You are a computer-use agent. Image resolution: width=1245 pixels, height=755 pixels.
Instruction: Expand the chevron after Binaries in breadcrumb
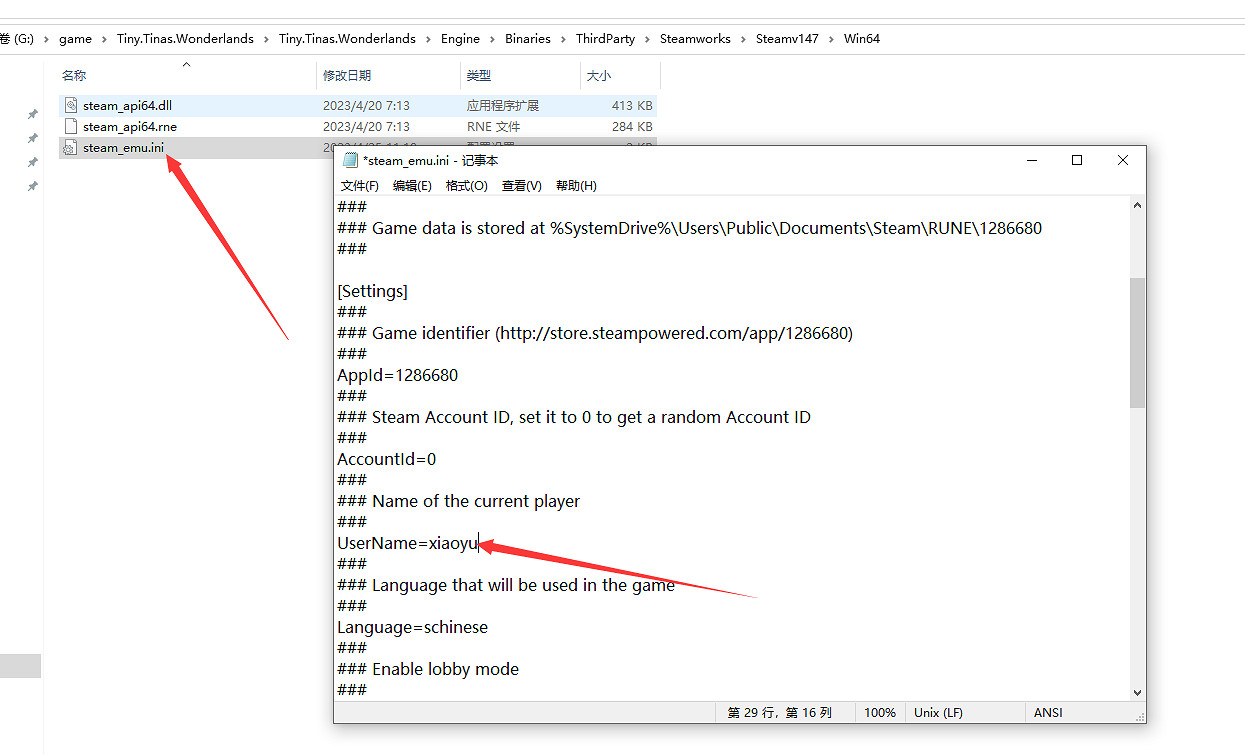click(x=563, y=39)
